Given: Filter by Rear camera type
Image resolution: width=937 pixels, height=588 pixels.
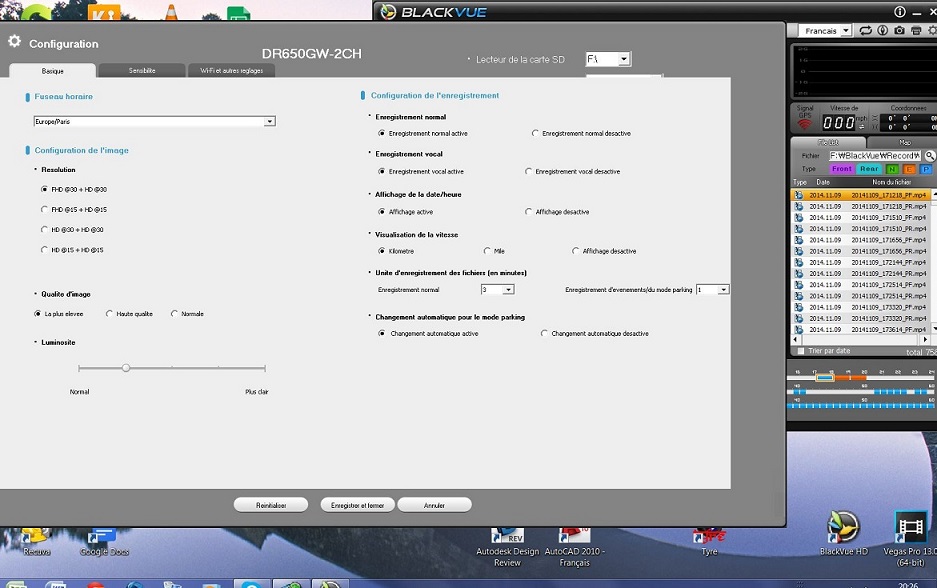Looking at the screenshot, I should (869, 169).
